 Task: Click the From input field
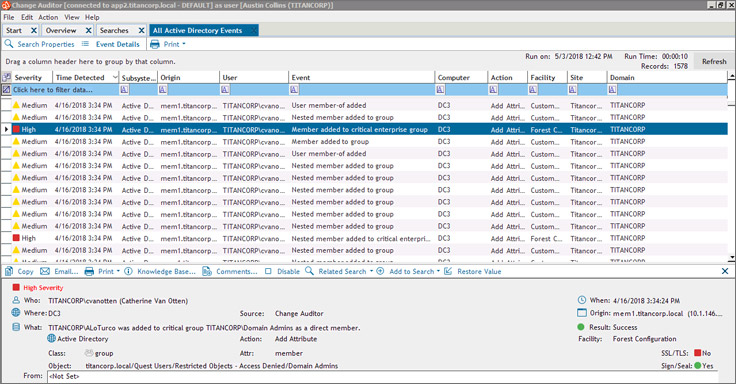pyautogui.click(x=383, y=376)
